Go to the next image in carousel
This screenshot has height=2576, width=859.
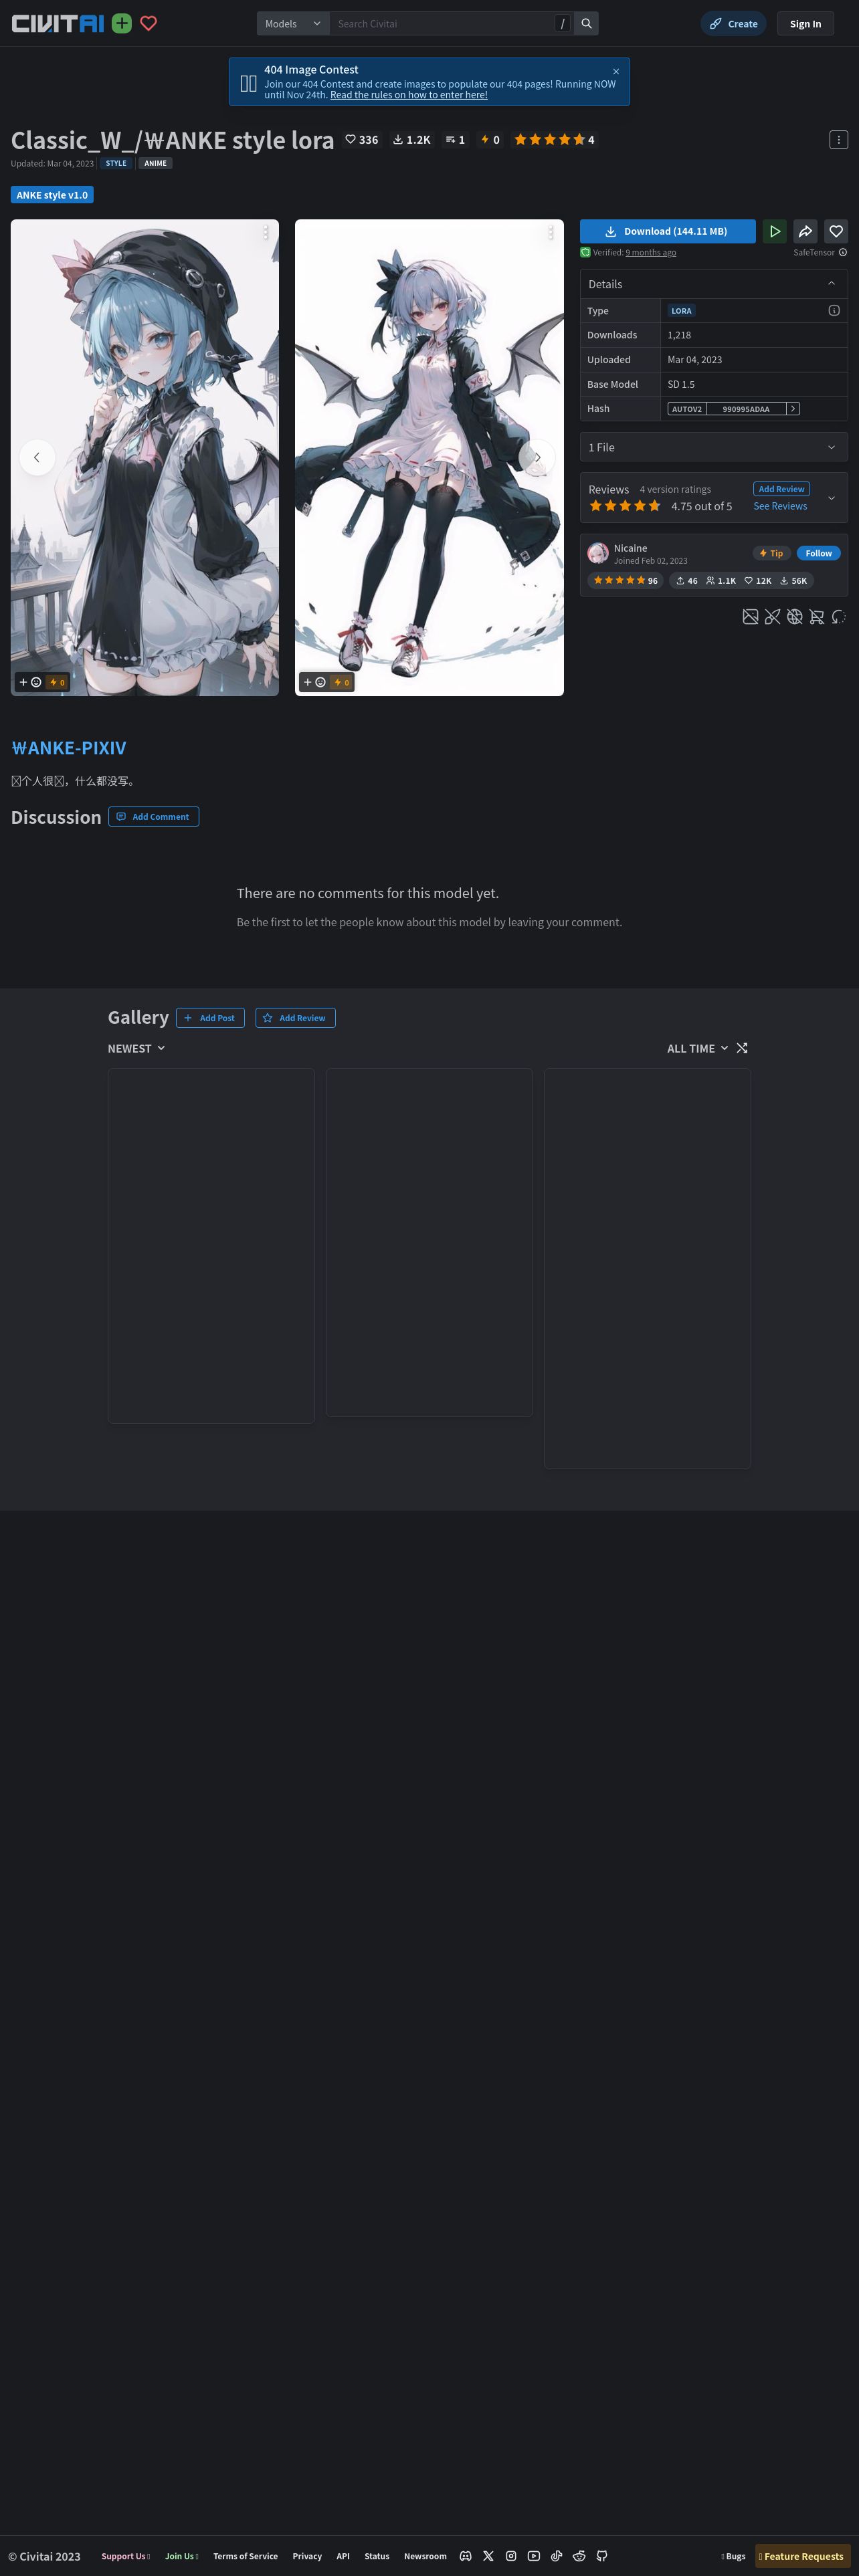pos(537,457)
